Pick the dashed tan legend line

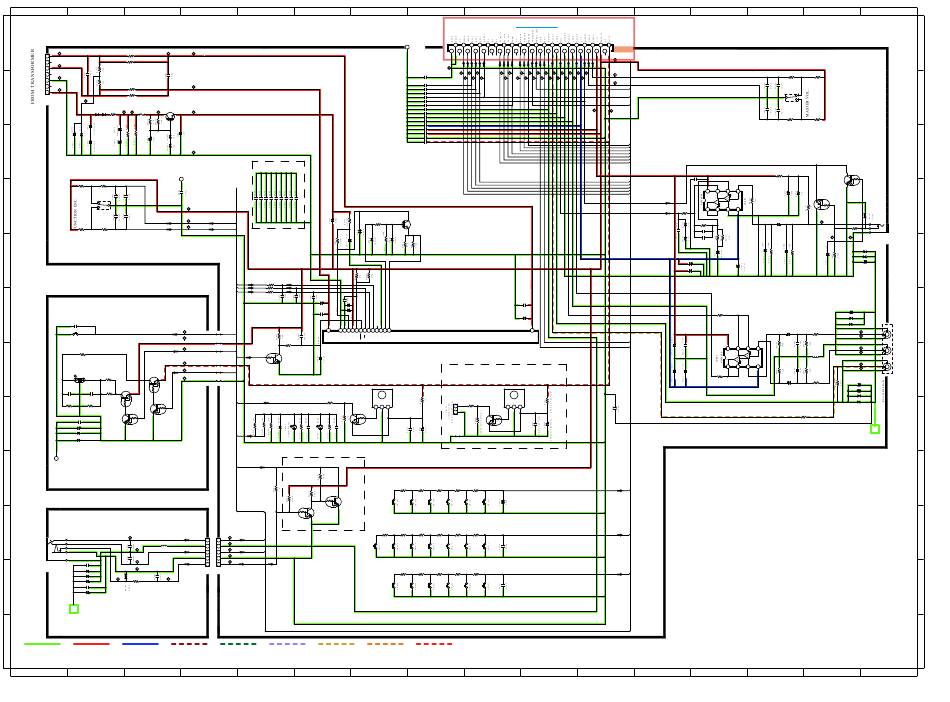(x=336, y=644)
